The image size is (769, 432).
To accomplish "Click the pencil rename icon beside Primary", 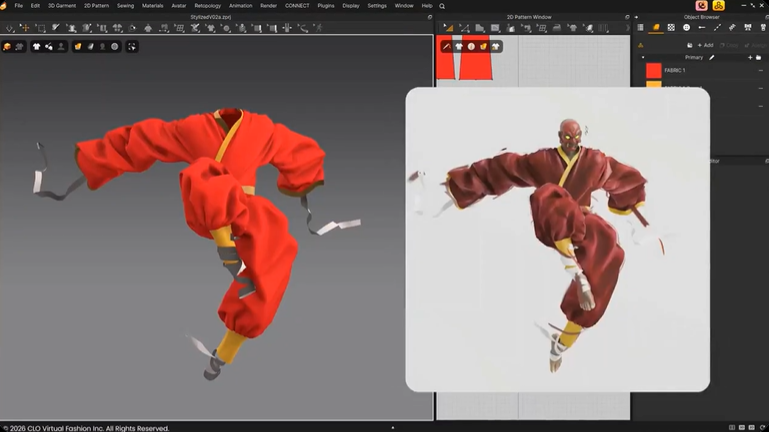I will [712, 57].
